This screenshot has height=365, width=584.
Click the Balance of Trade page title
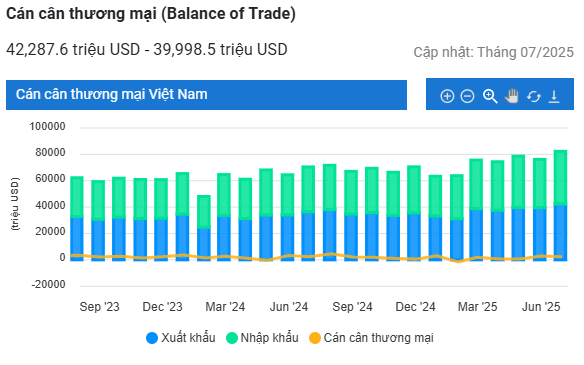point(151,14)
